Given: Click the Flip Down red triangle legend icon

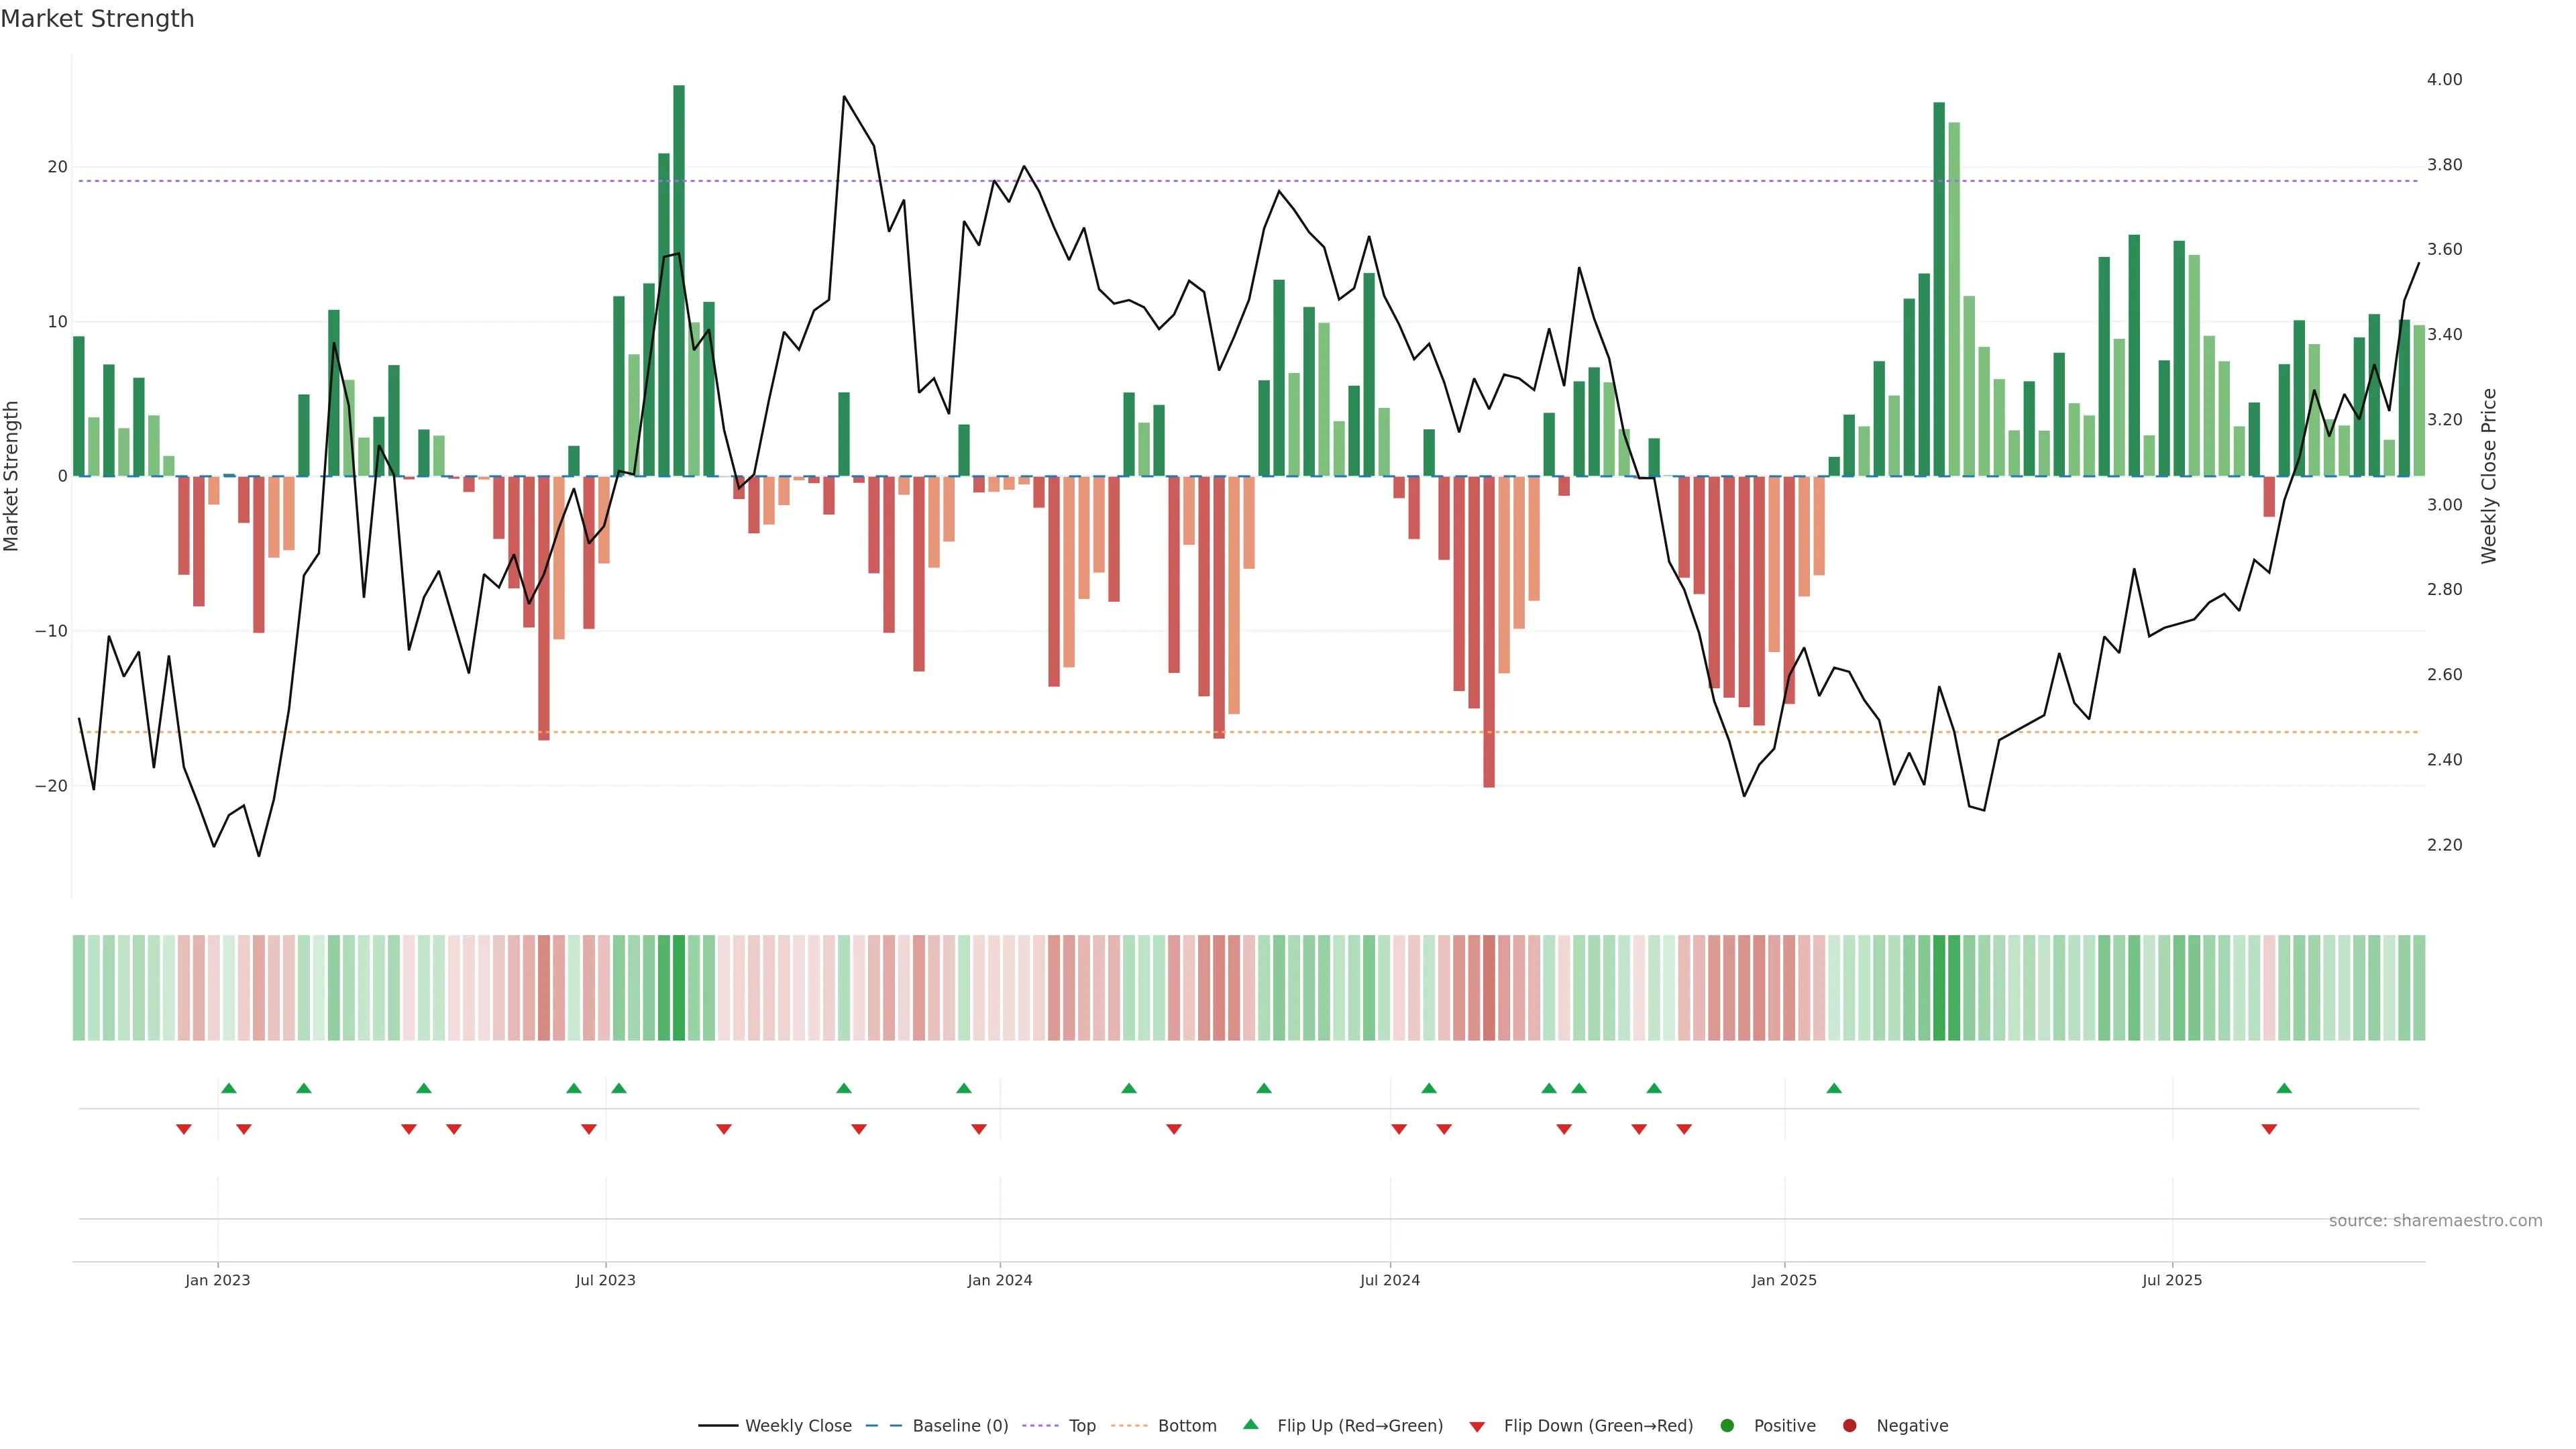Looking at the screenshot, I should 1477,1427.
